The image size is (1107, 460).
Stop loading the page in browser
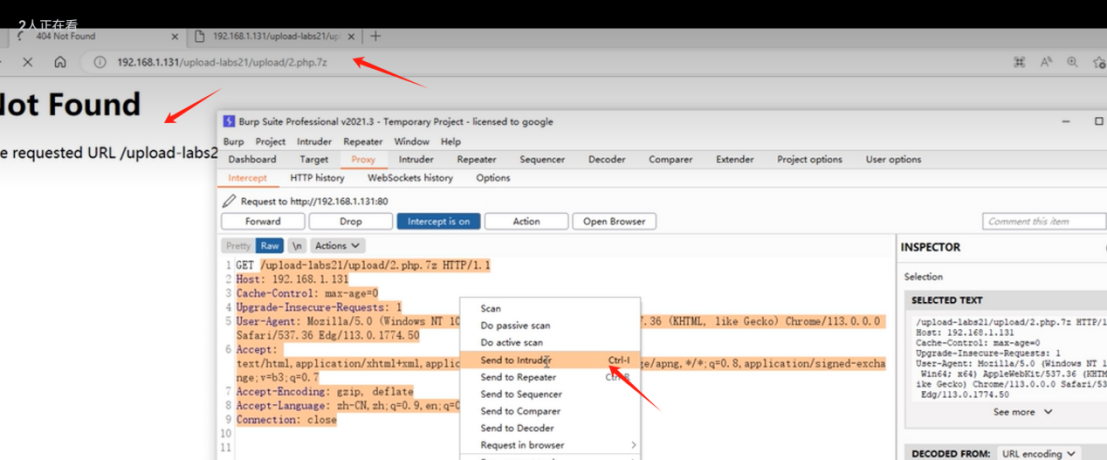tap(28, 62)
